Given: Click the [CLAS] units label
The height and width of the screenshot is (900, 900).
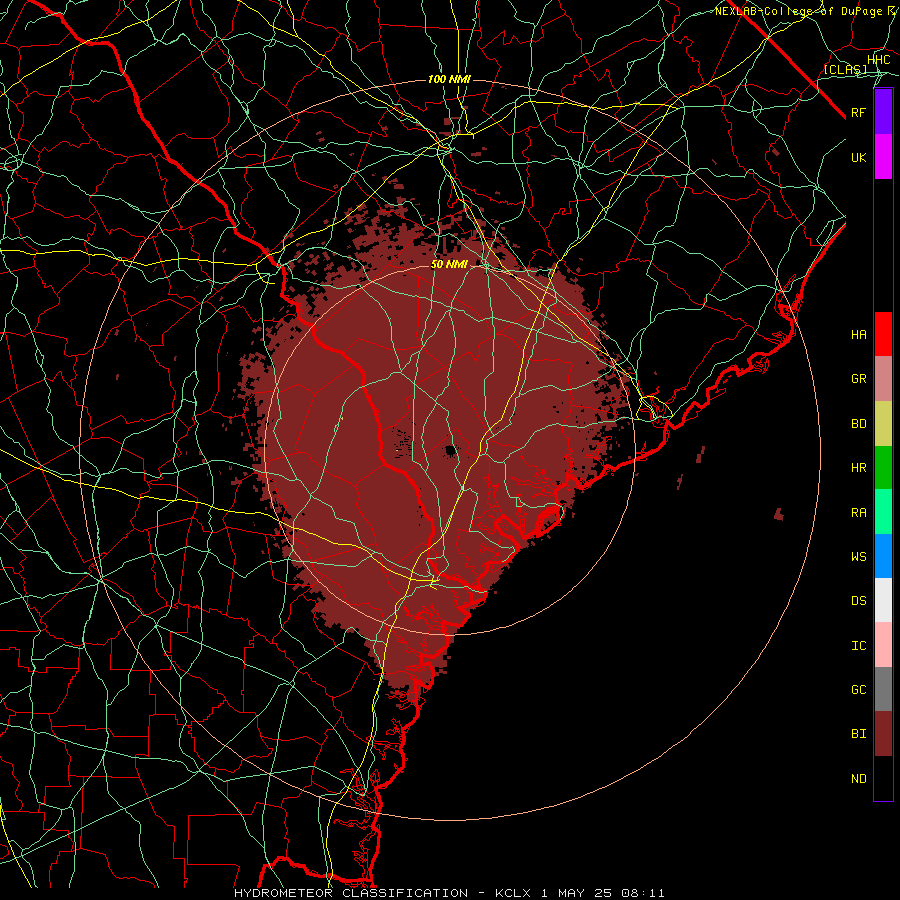Looking at the screenshot, I should [845, 69].
